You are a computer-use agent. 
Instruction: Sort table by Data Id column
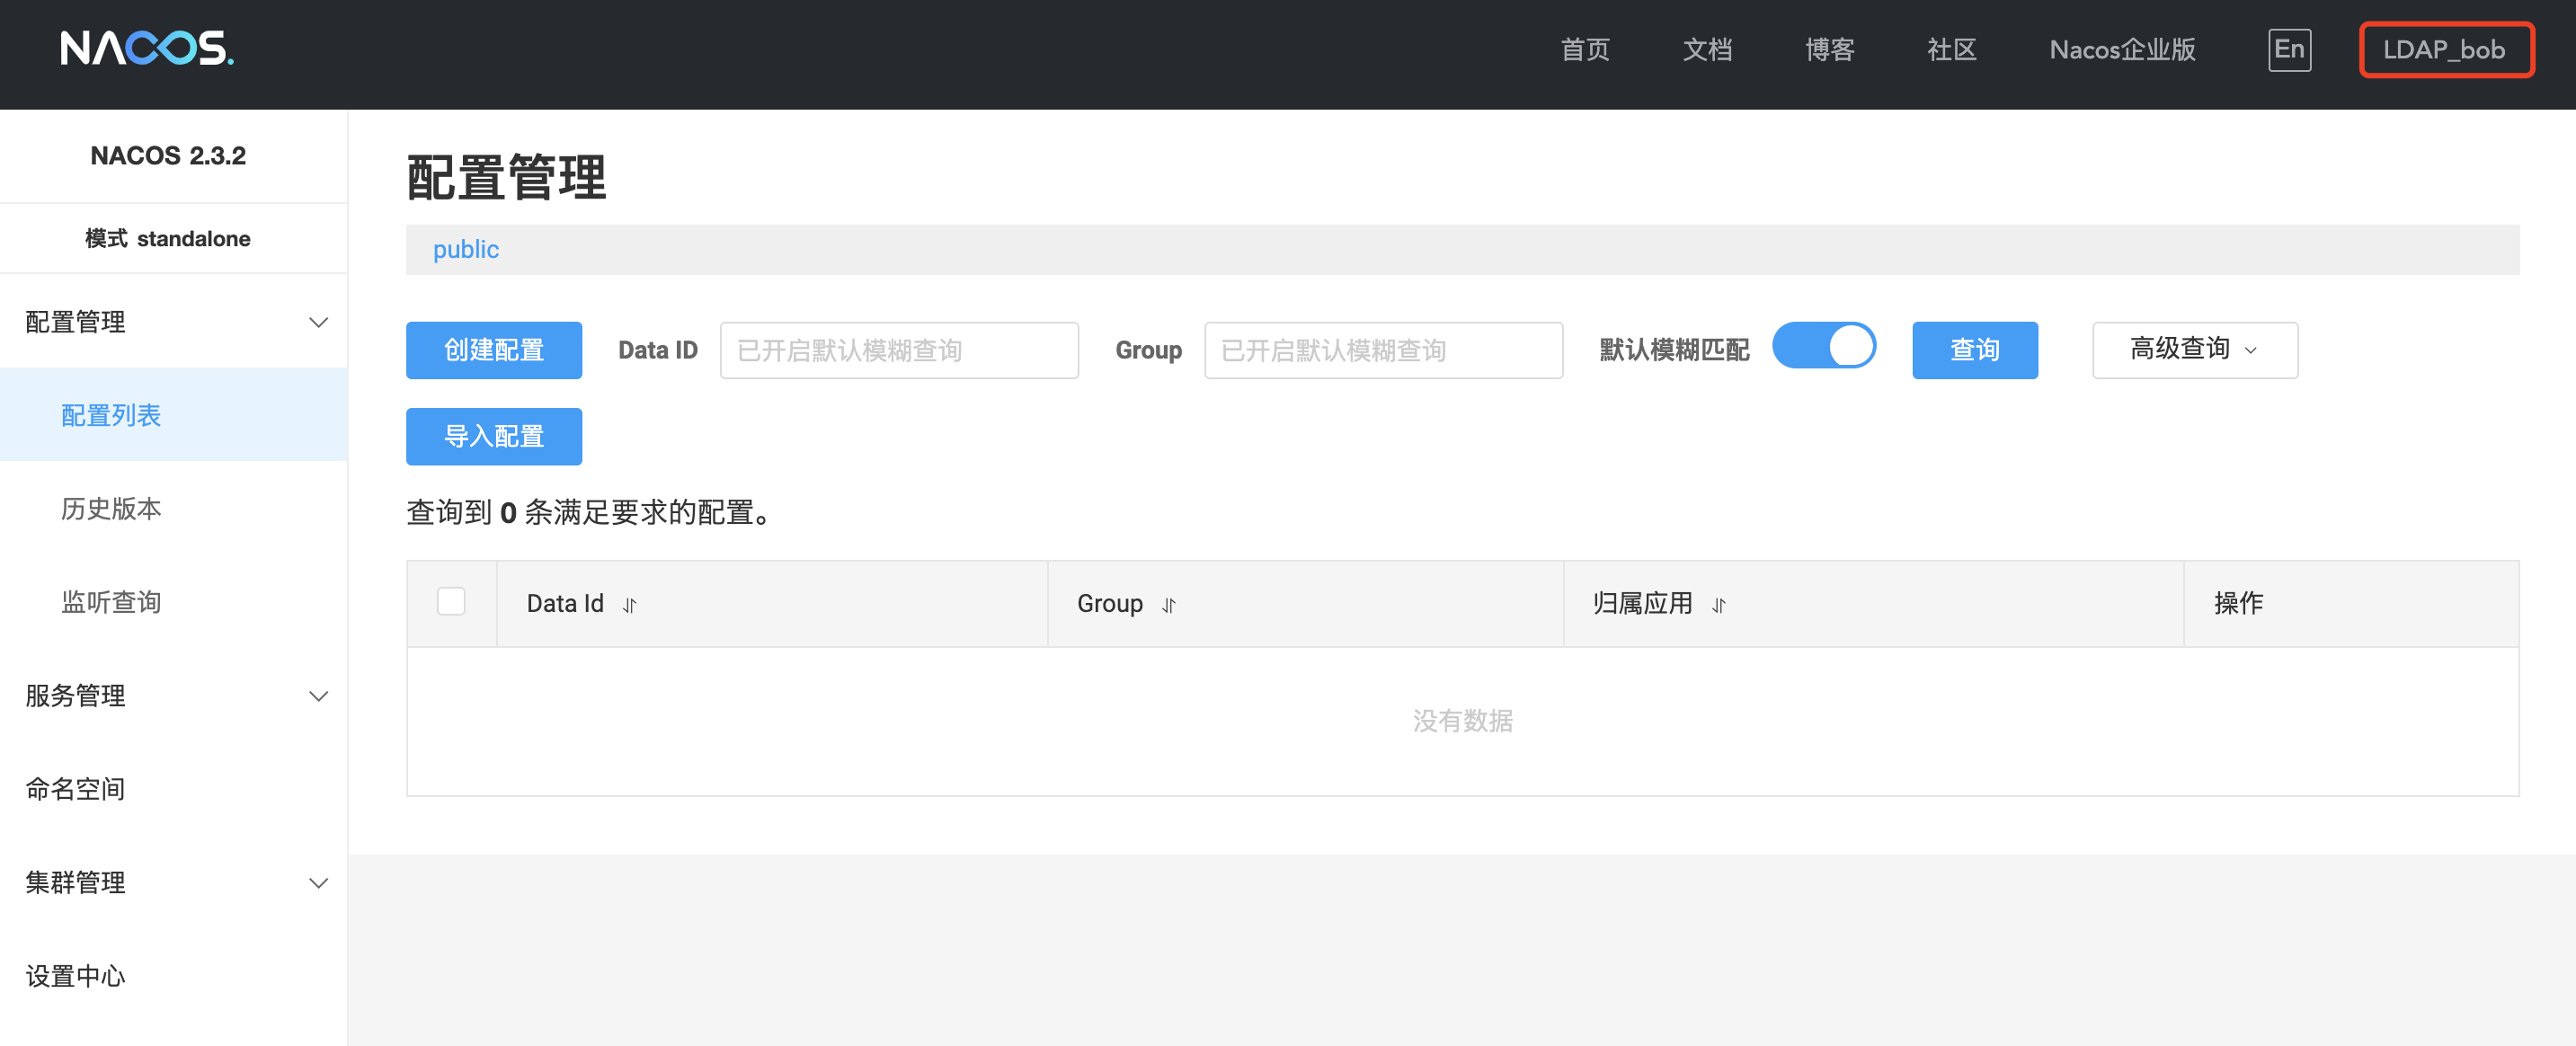coord(629,605)
